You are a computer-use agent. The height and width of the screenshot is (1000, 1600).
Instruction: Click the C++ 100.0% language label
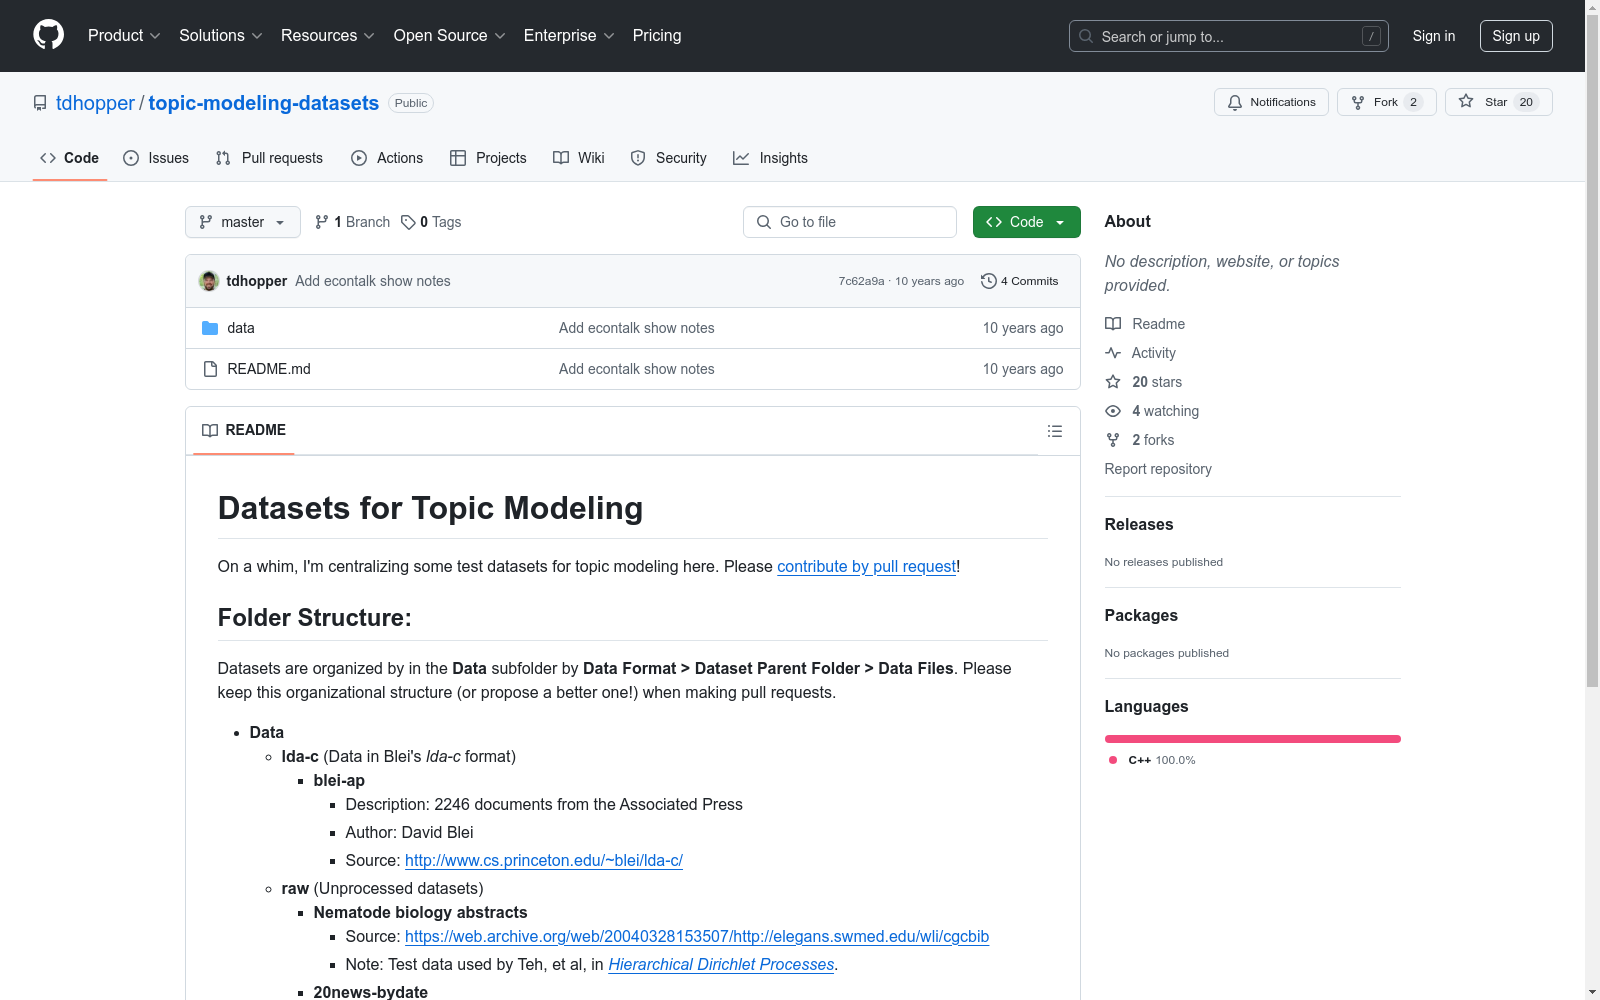tap(1152, 760)
